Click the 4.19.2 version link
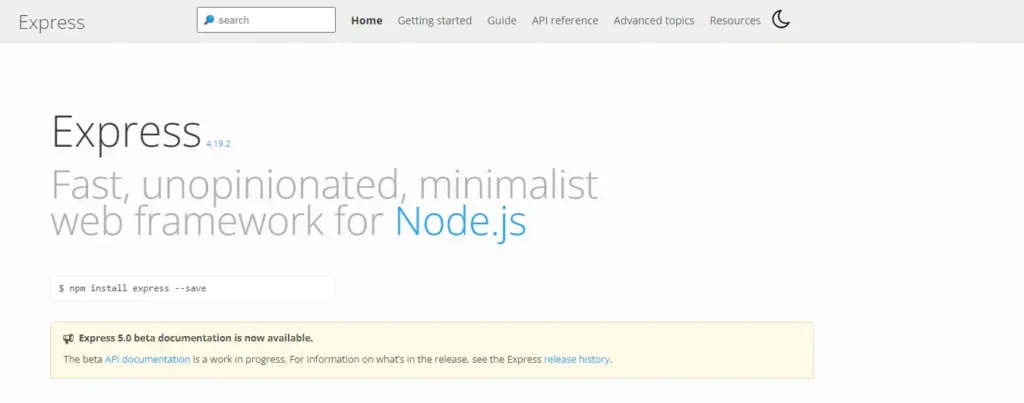 (x=218, y=144)
